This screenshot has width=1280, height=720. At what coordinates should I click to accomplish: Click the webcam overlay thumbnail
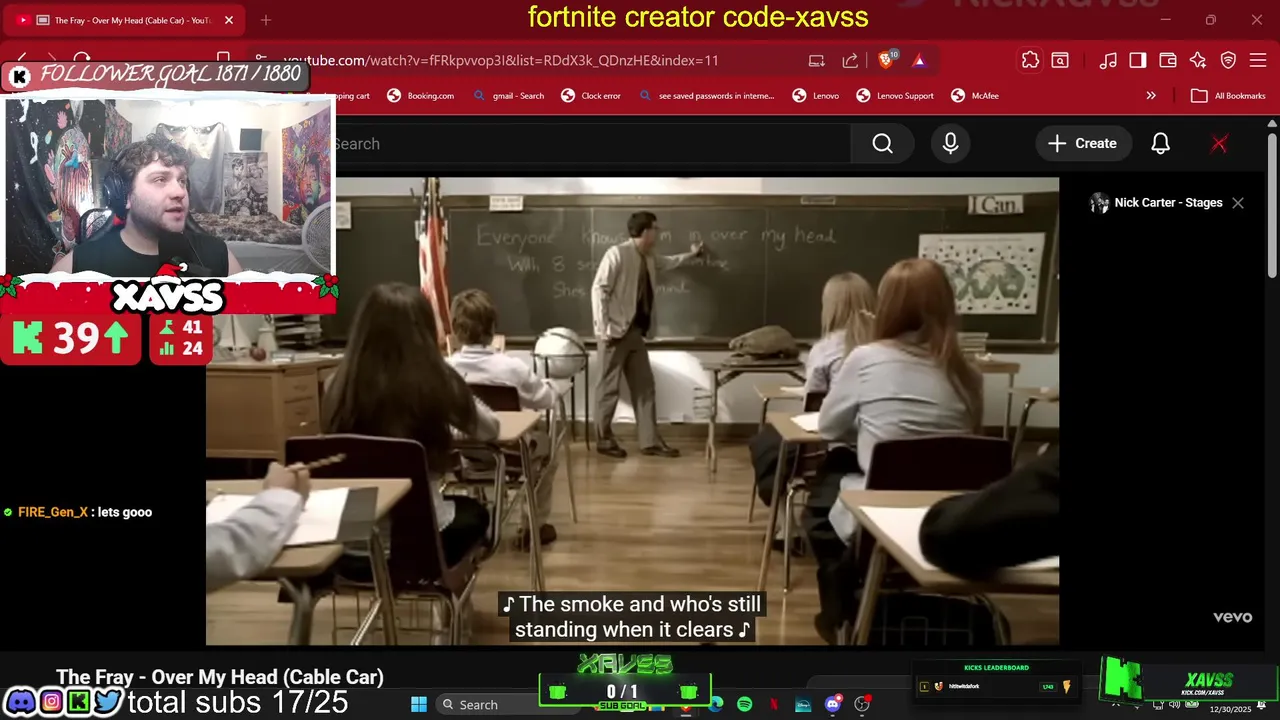point(168,185)
